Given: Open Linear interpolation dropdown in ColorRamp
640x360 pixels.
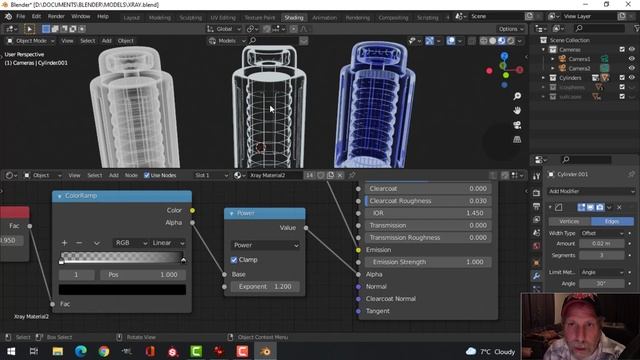Looking at the screenshot, I should pyautogui.click(x=168, y=243).
